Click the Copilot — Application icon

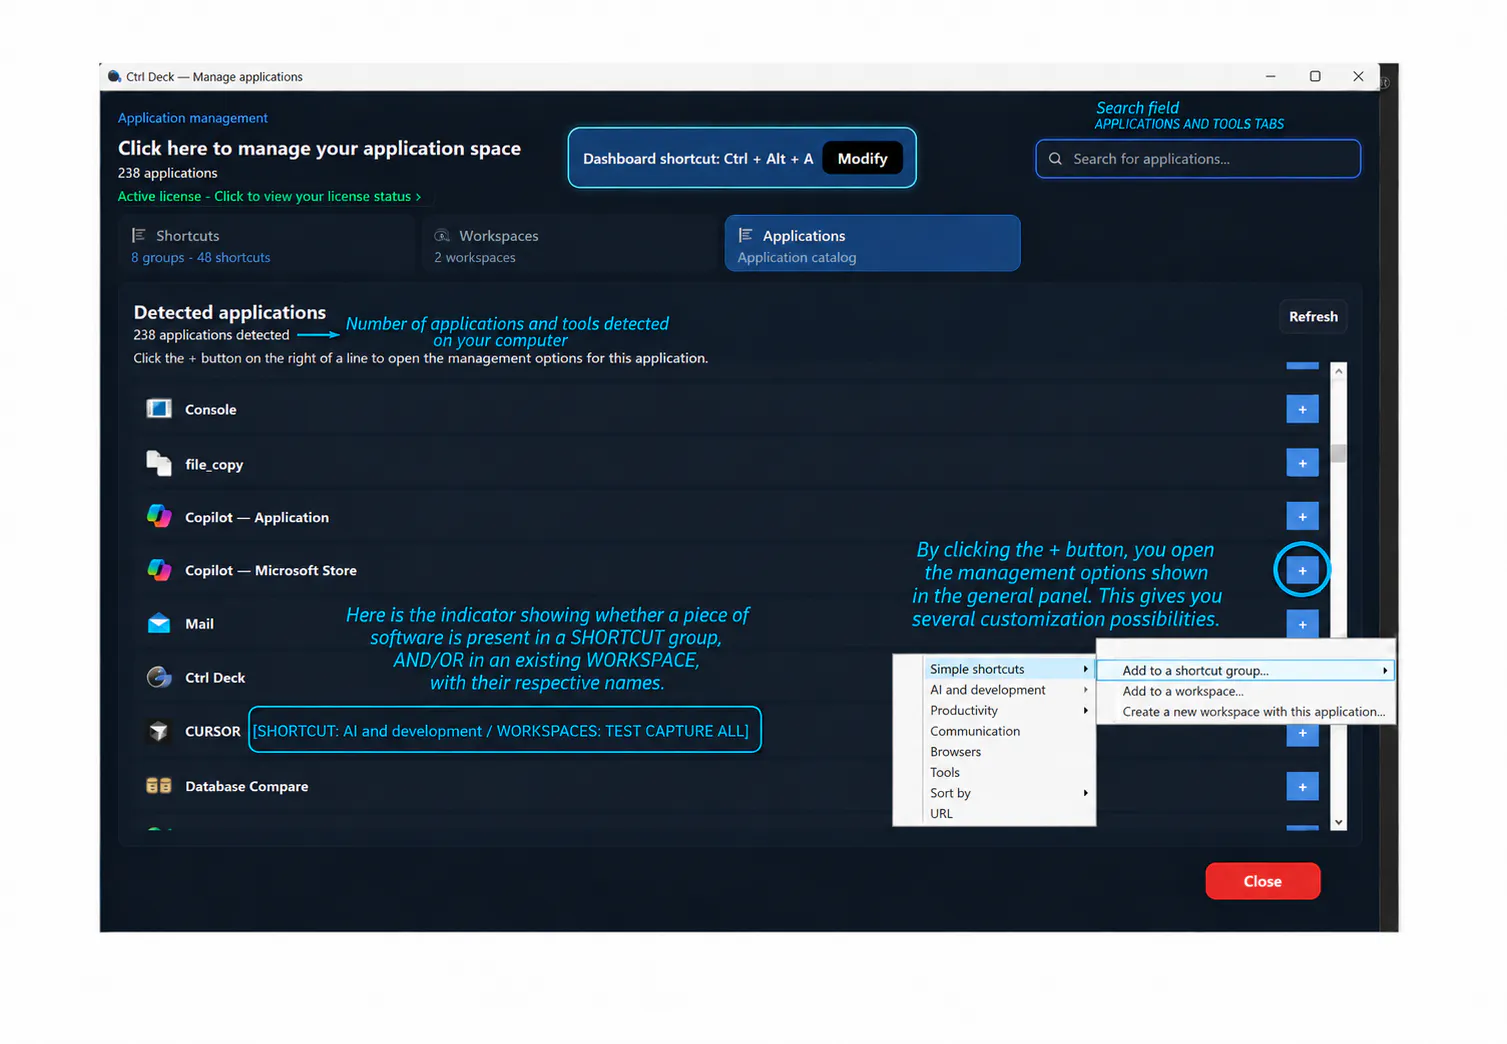coord(159,516)
